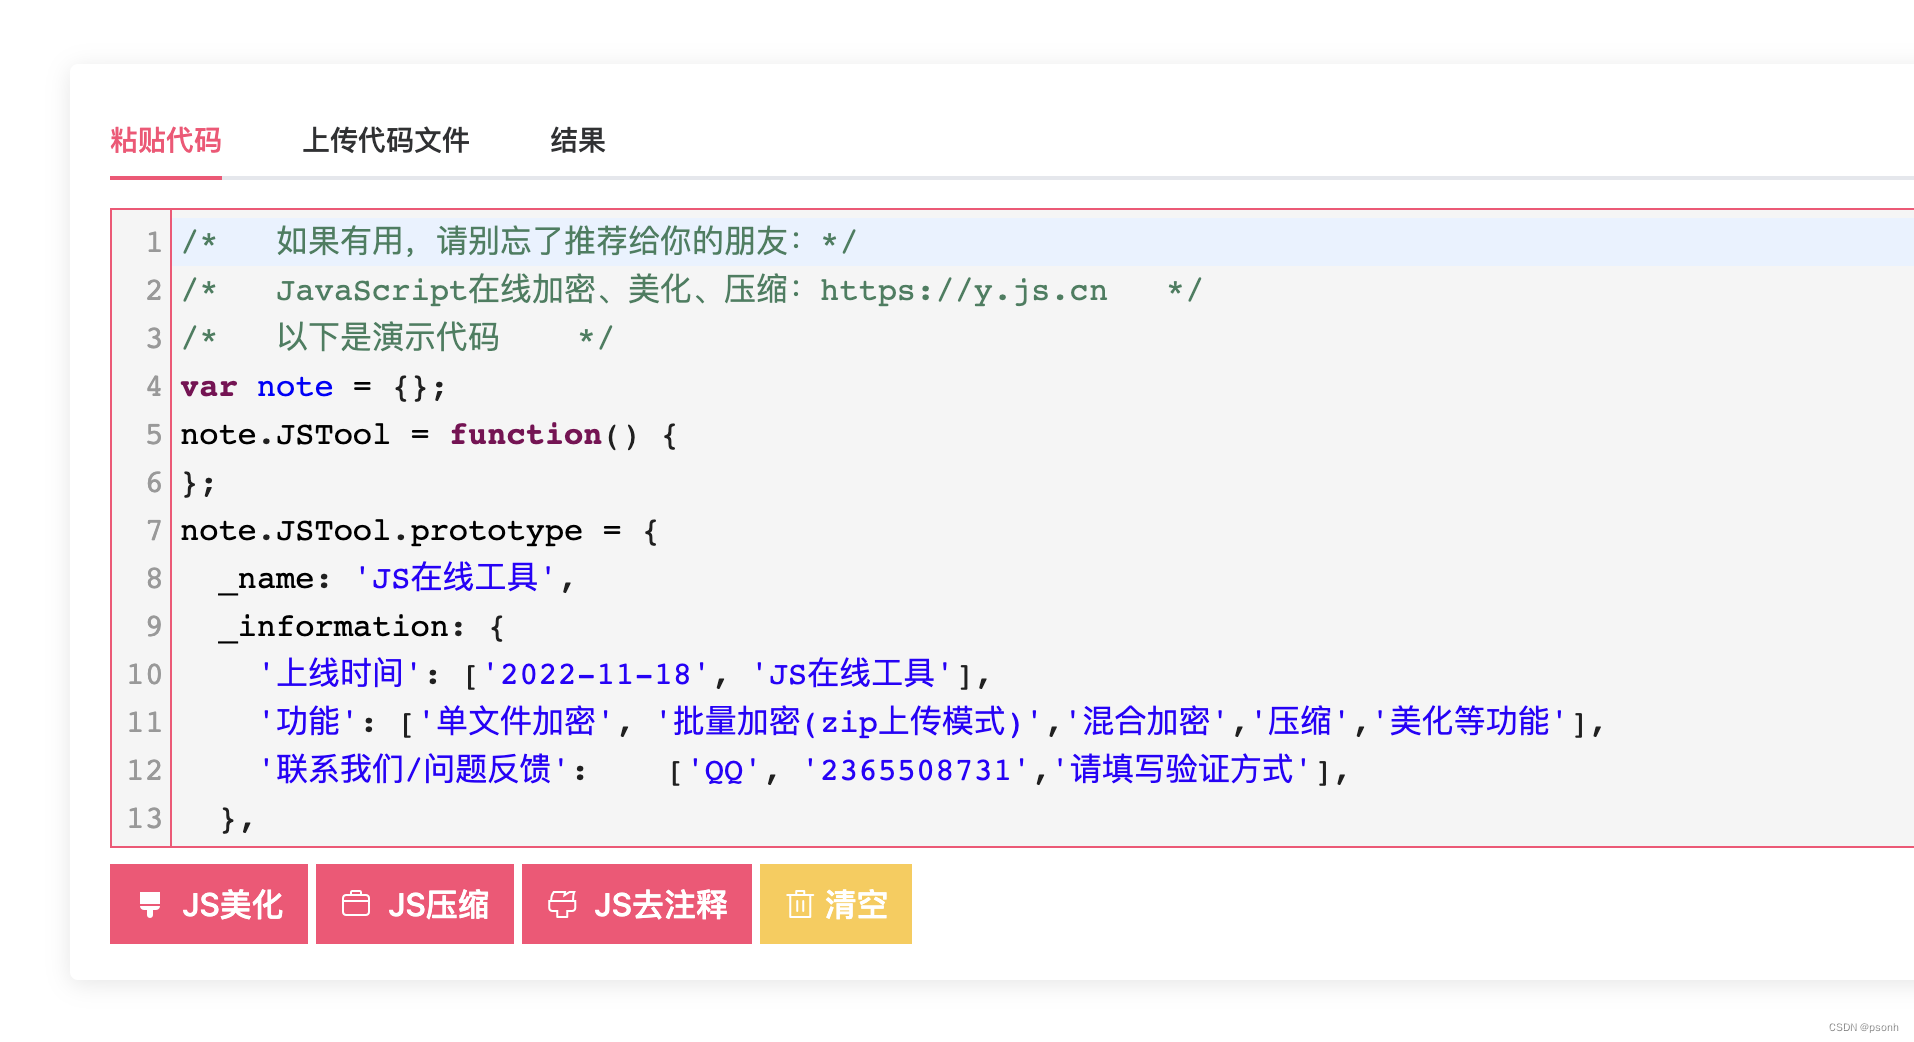Click the '单文件加密' string on line 11
The height and width of the screenshot is (1042, 1914).
click(516, 722)
